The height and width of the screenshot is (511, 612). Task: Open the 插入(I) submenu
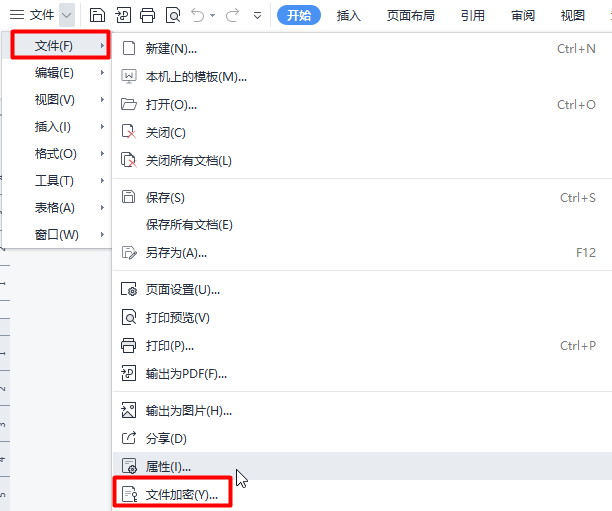coord(57,126)
